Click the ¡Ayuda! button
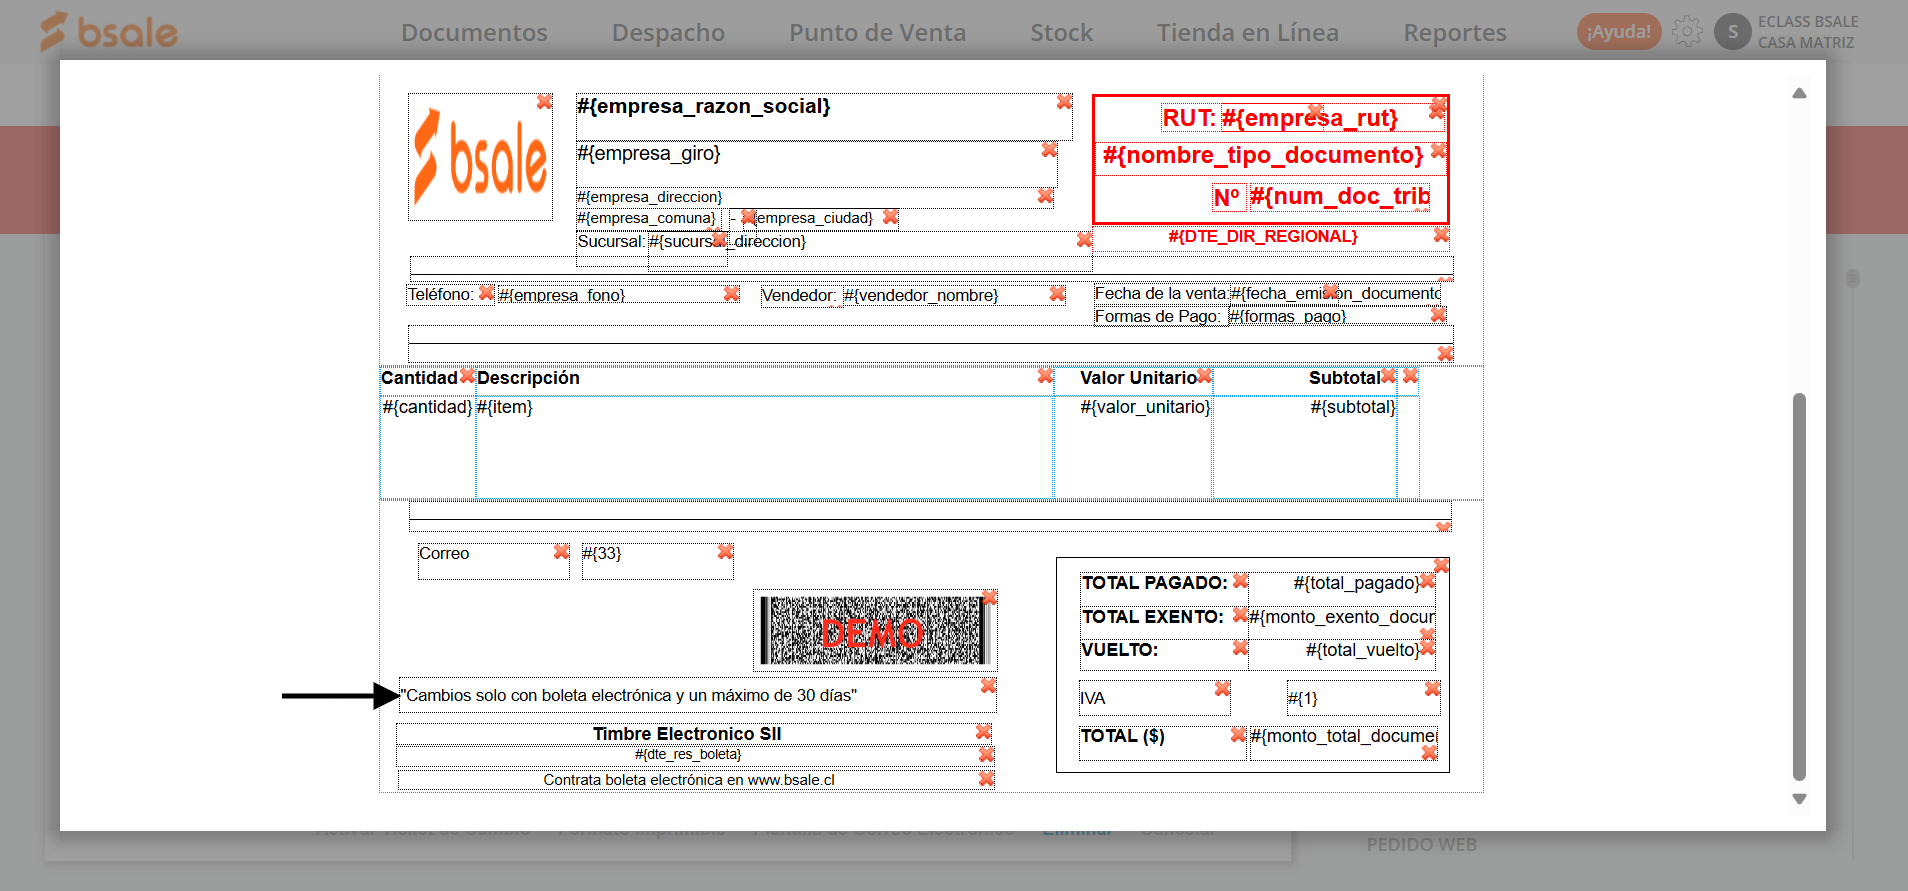Viewport: 1908px width, 891px height. (x=1619, y=32)
